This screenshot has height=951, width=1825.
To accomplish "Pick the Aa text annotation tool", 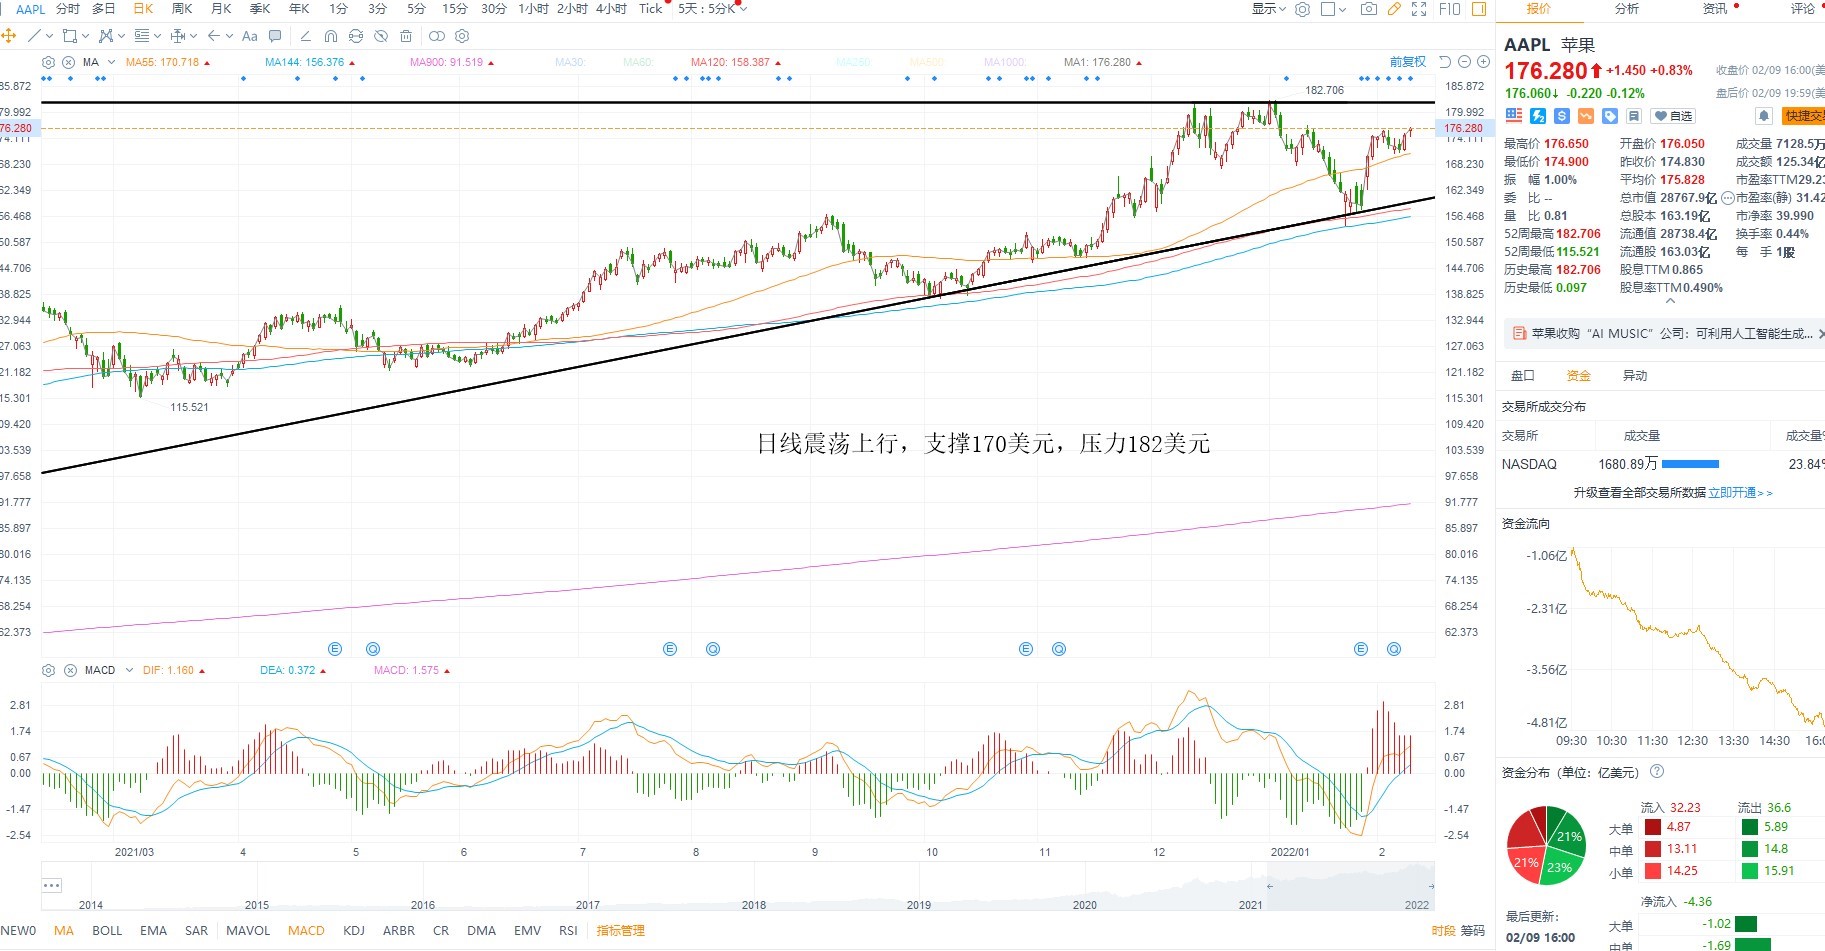I will 249,36.
